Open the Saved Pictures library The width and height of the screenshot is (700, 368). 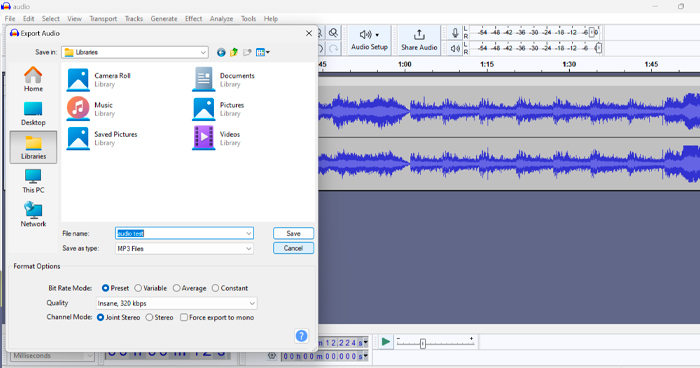(102, 138)
